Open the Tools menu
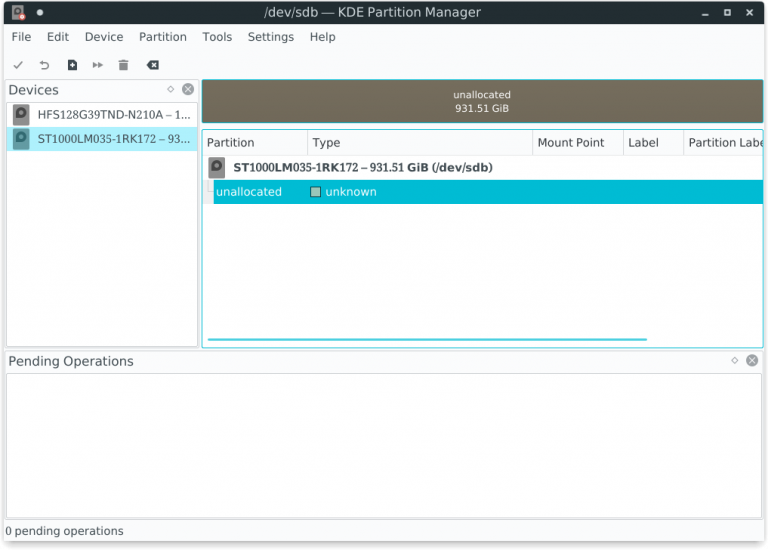 (x=217, y=37)
